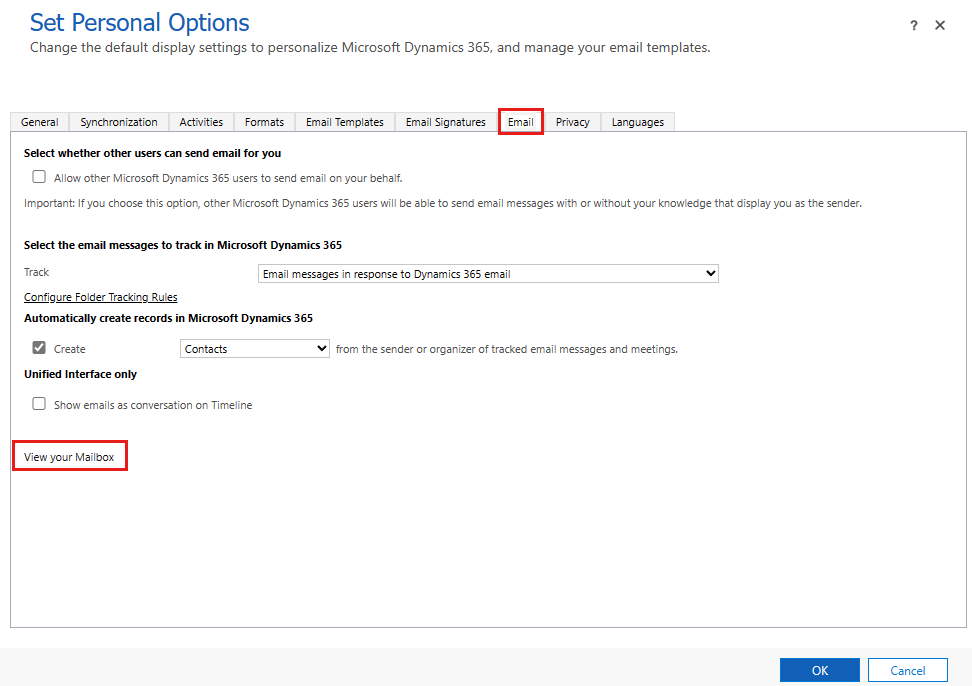Switch to Email Signatures tab

click(x=446, y=122)
